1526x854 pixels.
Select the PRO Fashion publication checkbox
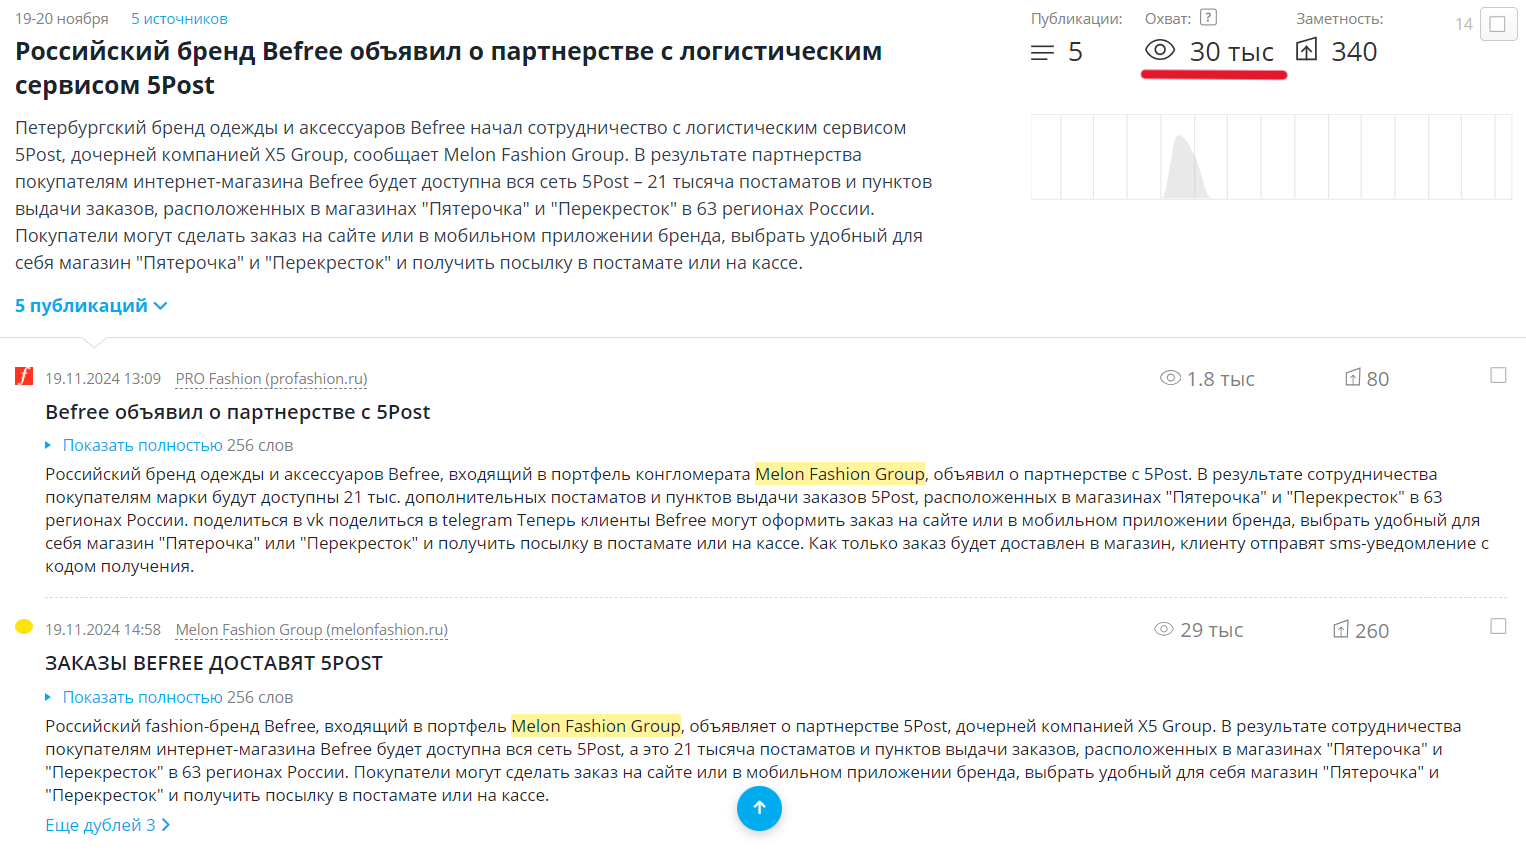pos(1498,375)
